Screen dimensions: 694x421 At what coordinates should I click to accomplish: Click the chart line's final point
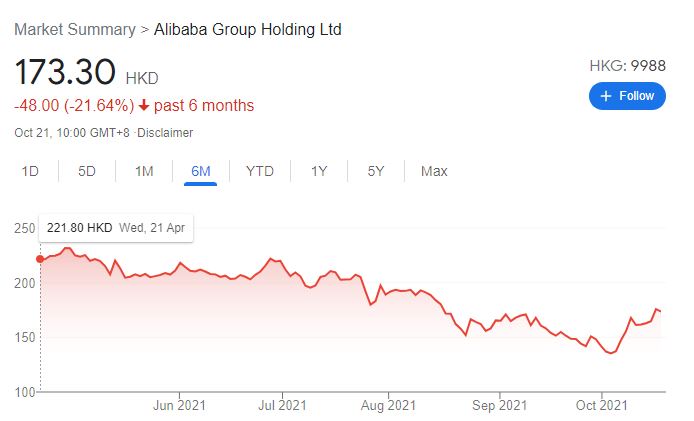(x=661, y=311)
